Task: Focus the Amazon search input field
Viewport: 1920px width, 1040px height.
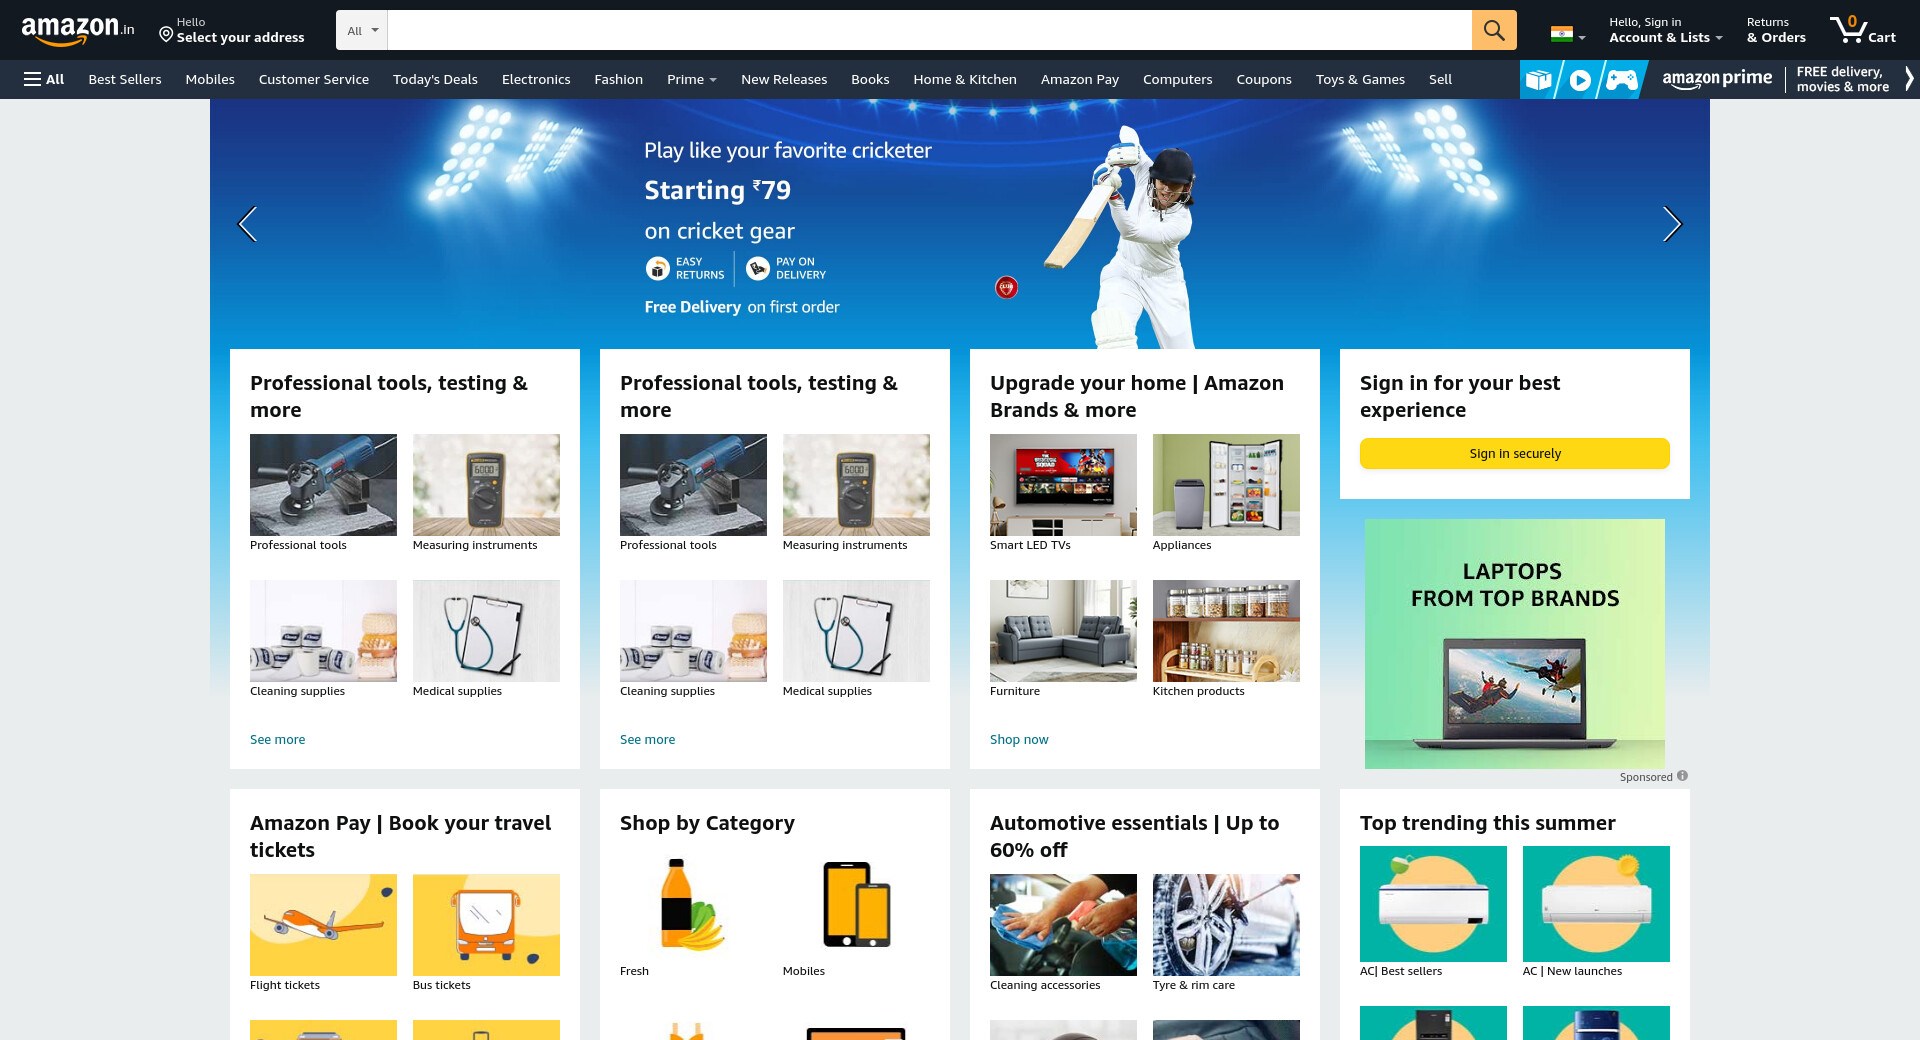Action: 929,30
